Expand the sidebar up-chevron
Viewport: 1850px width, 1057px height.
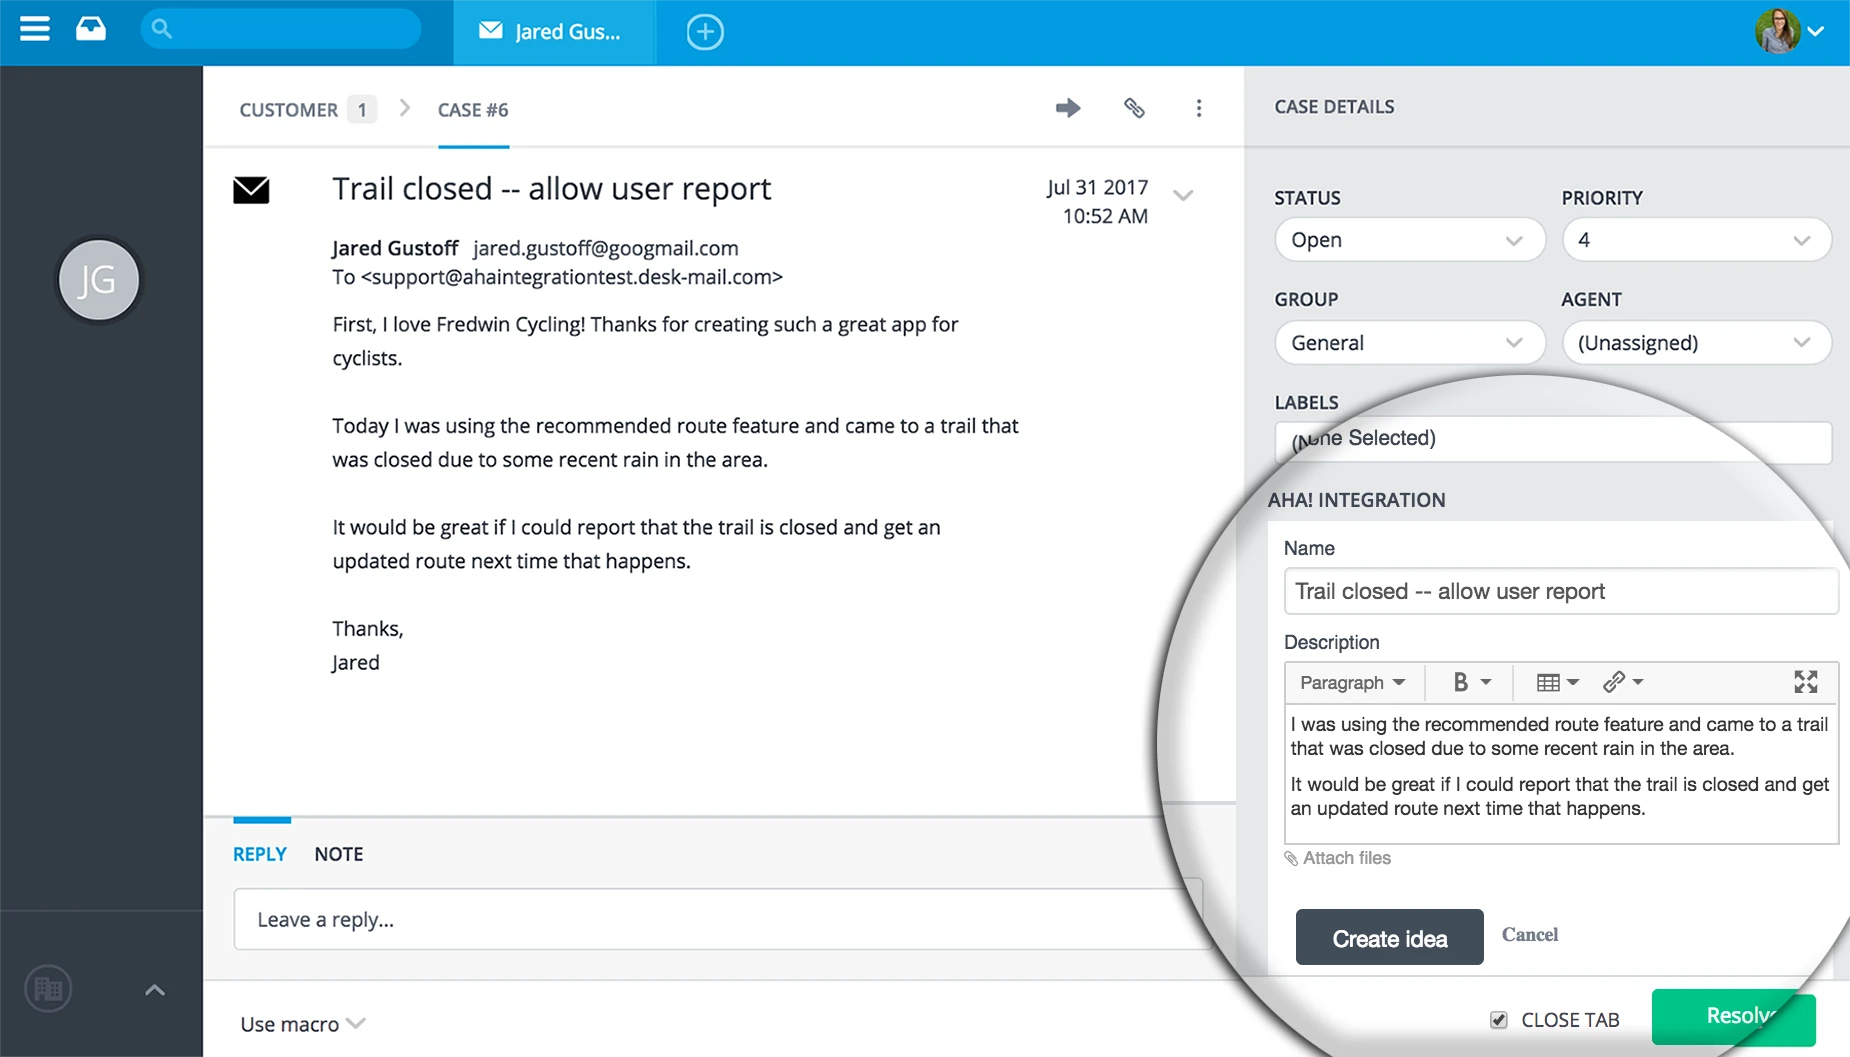tap(155, 990)
